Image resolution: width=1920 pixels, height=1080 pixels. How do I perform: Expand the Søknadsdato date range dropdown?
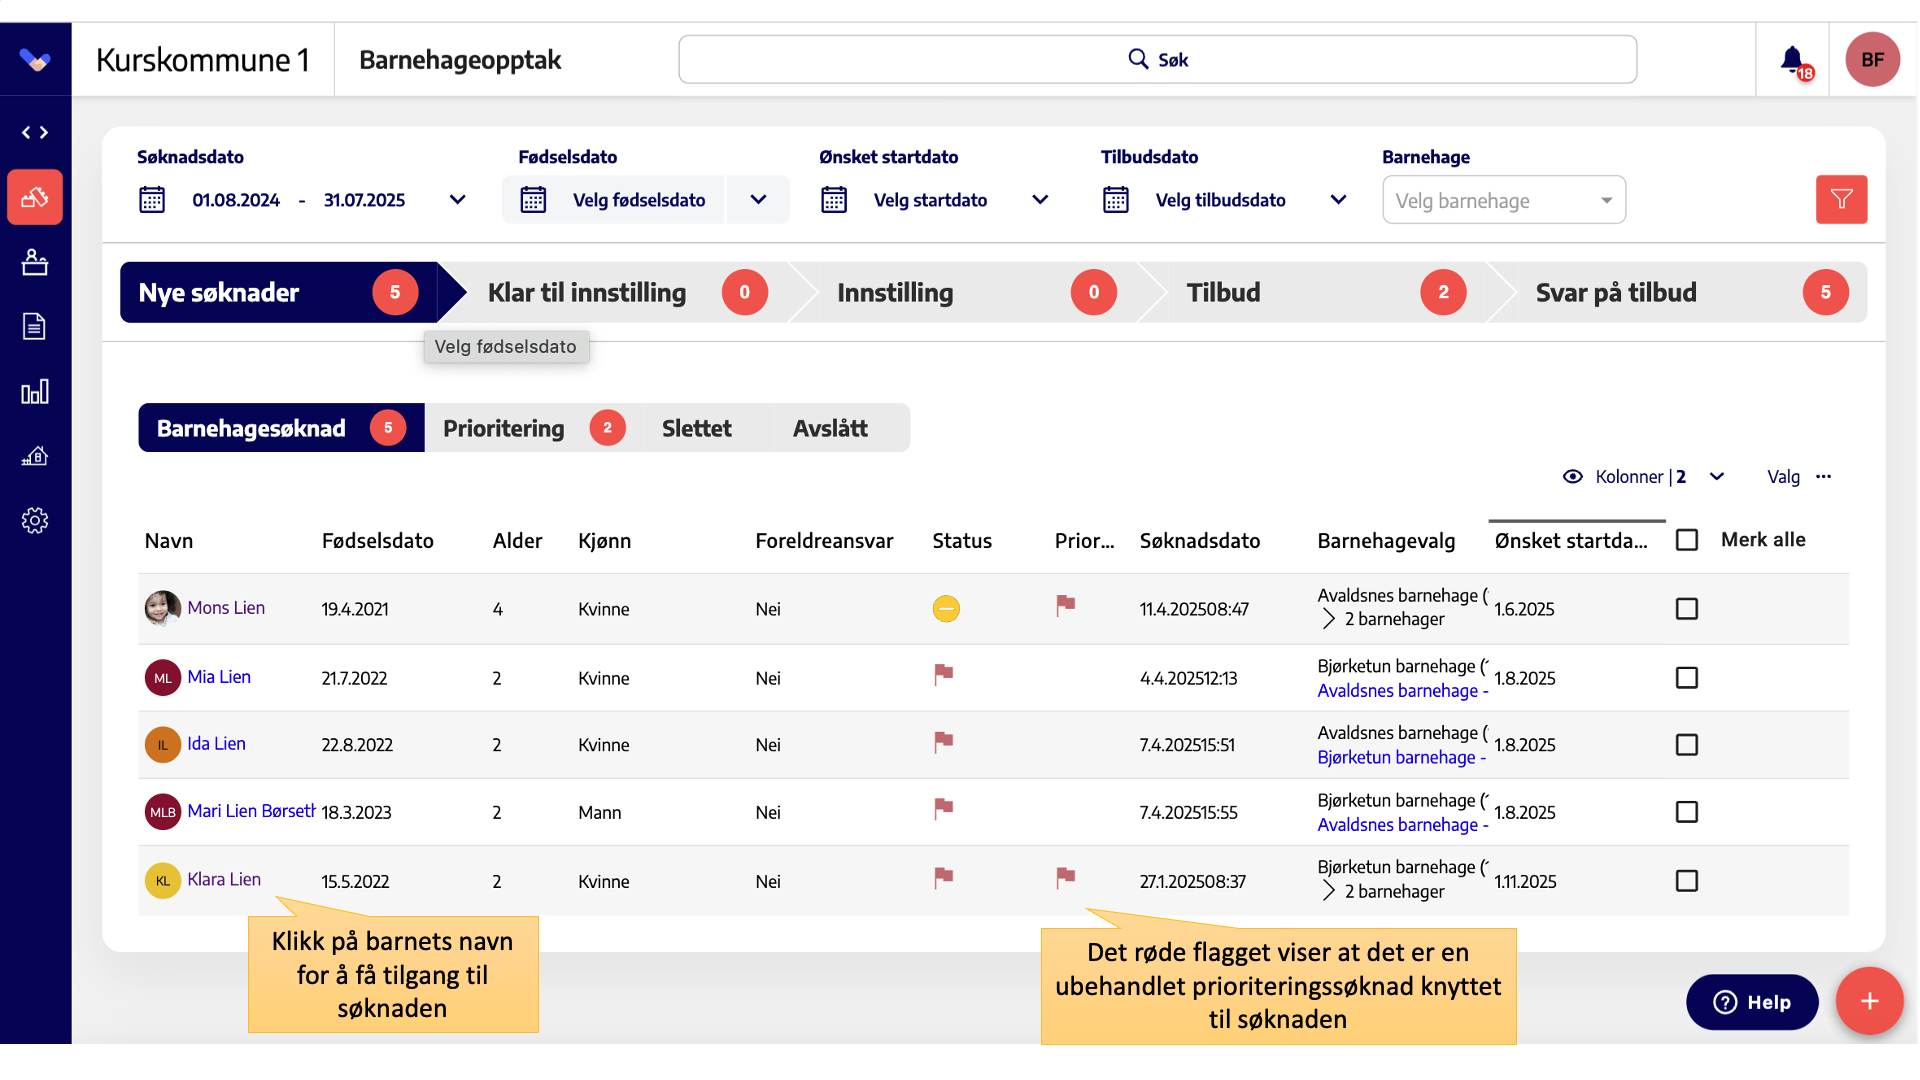[458, 200]
